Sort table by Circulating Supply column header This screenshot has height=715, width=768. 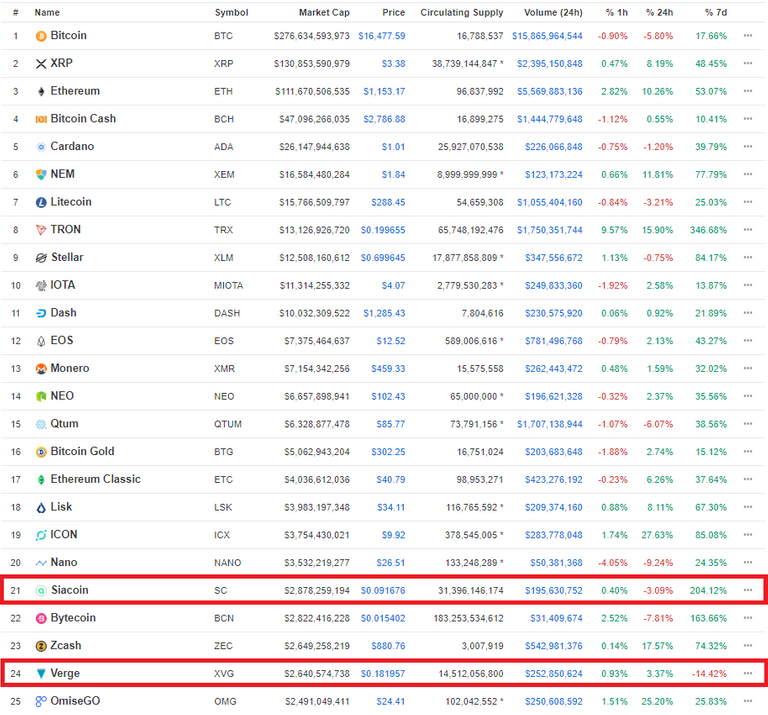(462, 13)
